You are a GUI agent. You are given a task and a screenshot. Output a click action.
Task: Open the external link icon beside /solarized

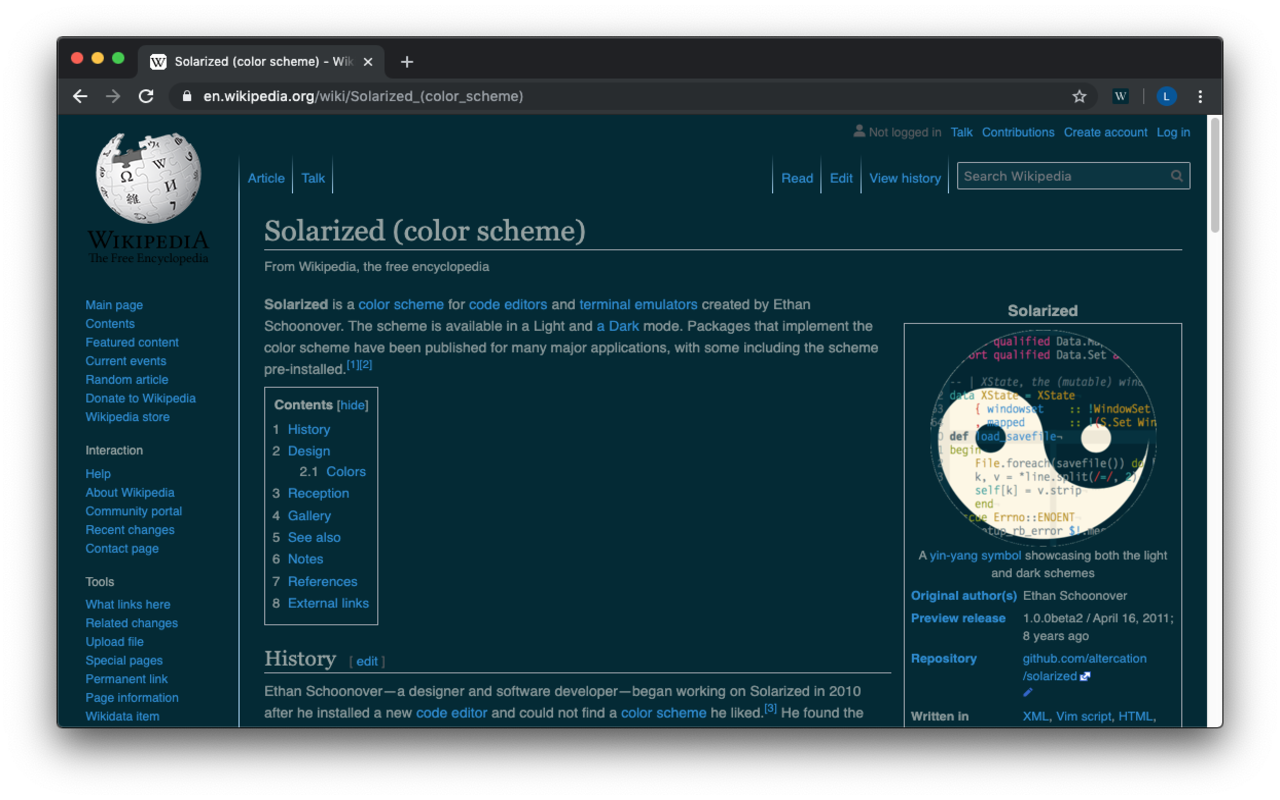point(1086,675)
